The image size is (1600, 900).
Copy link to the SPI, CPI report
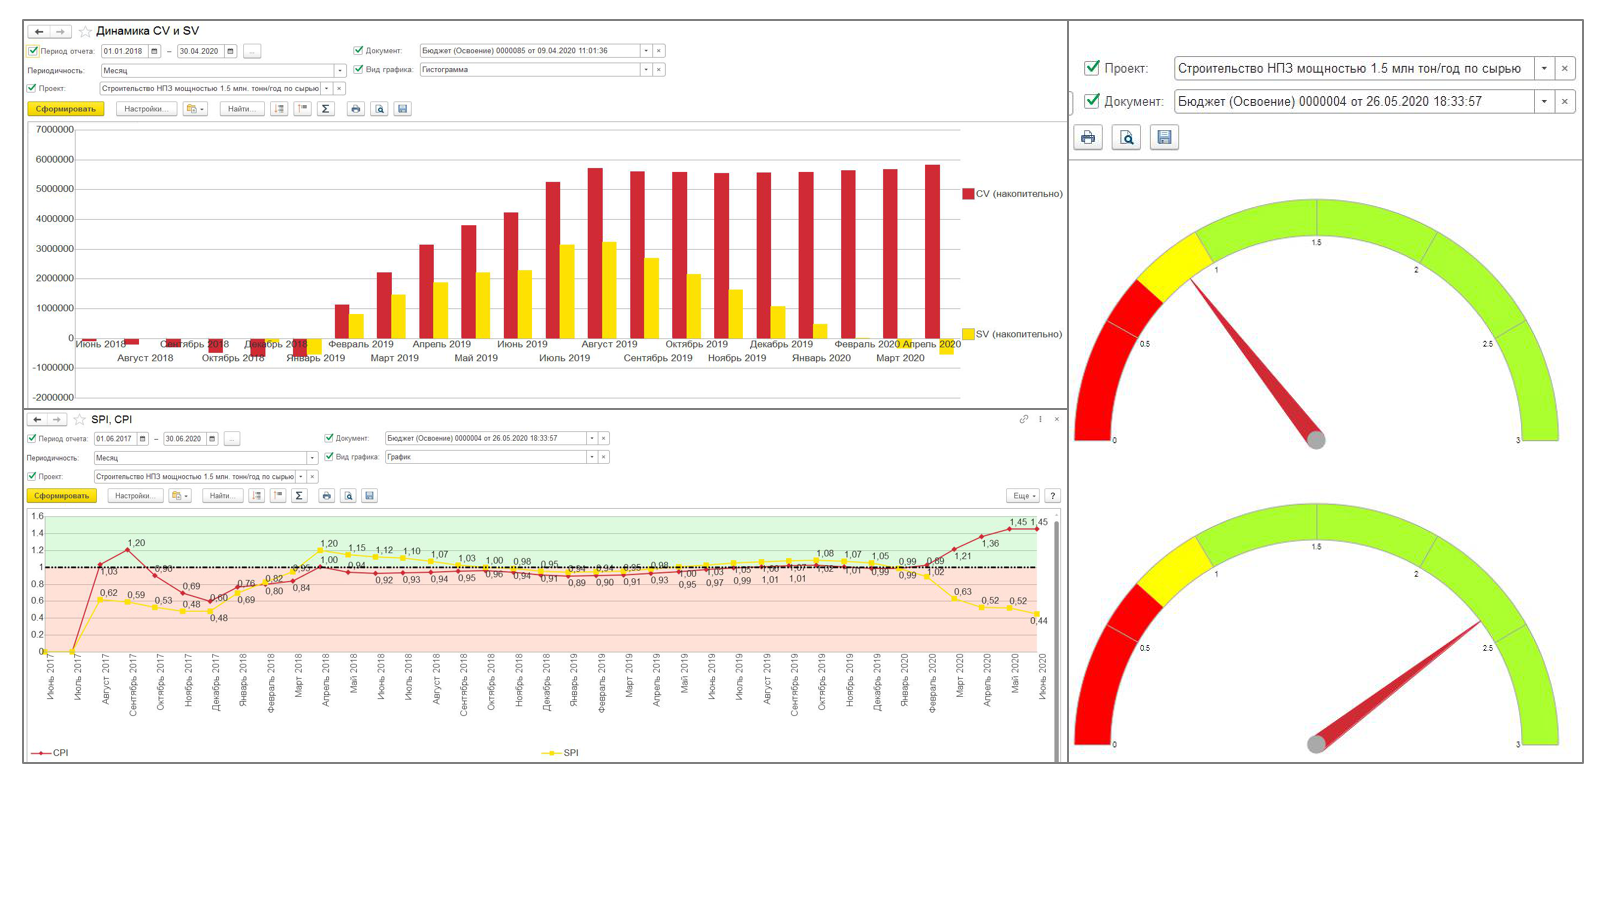1024,419
